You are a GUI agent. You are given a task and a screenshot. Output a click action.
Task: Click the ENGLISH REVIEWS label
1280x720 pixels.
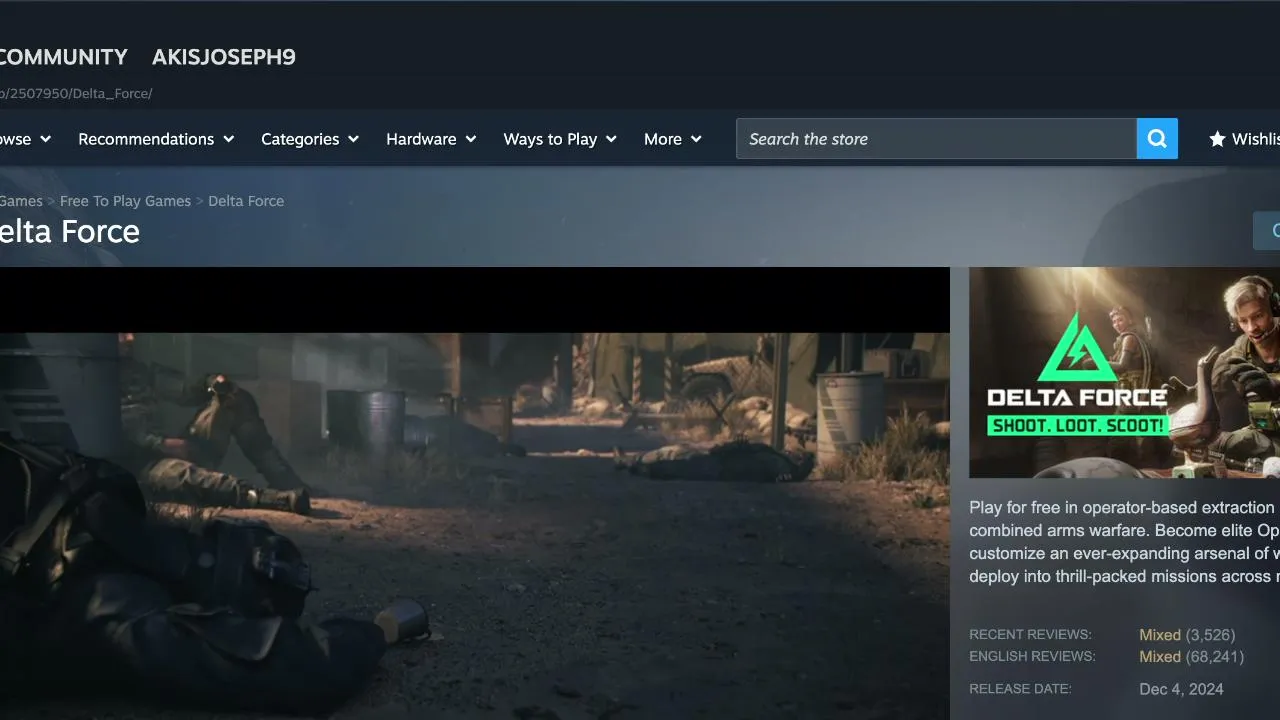point(1032,657)
